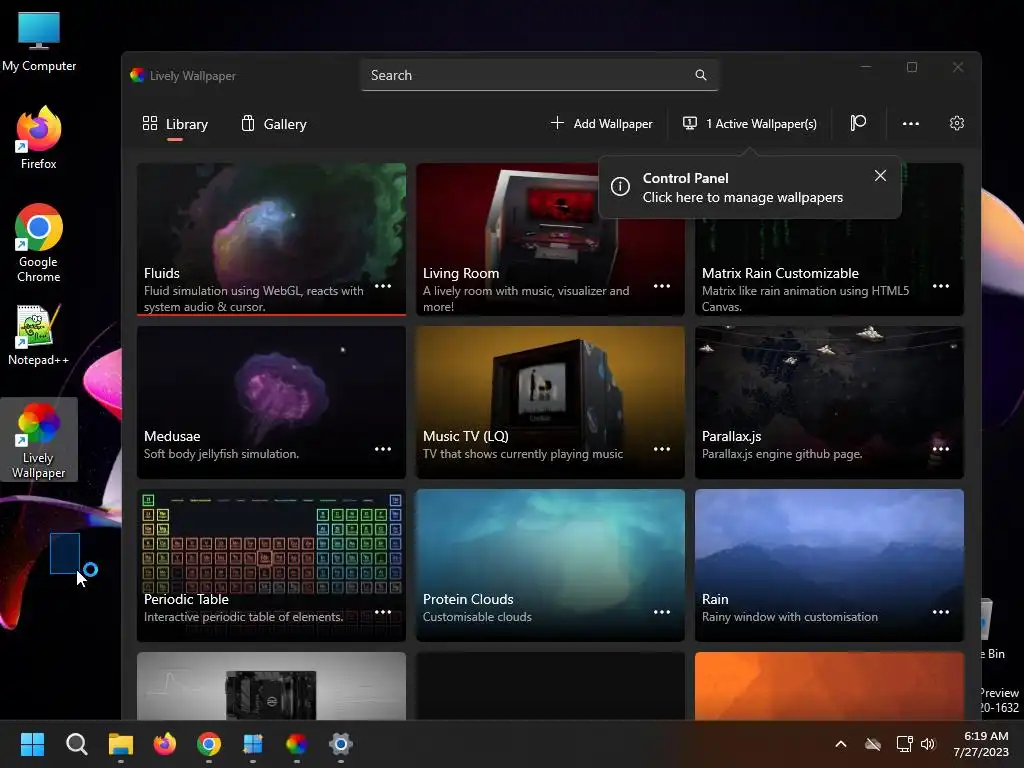Maximize the Lively Wallpaper window
1024x768 pixels.
tap(912, 67)
